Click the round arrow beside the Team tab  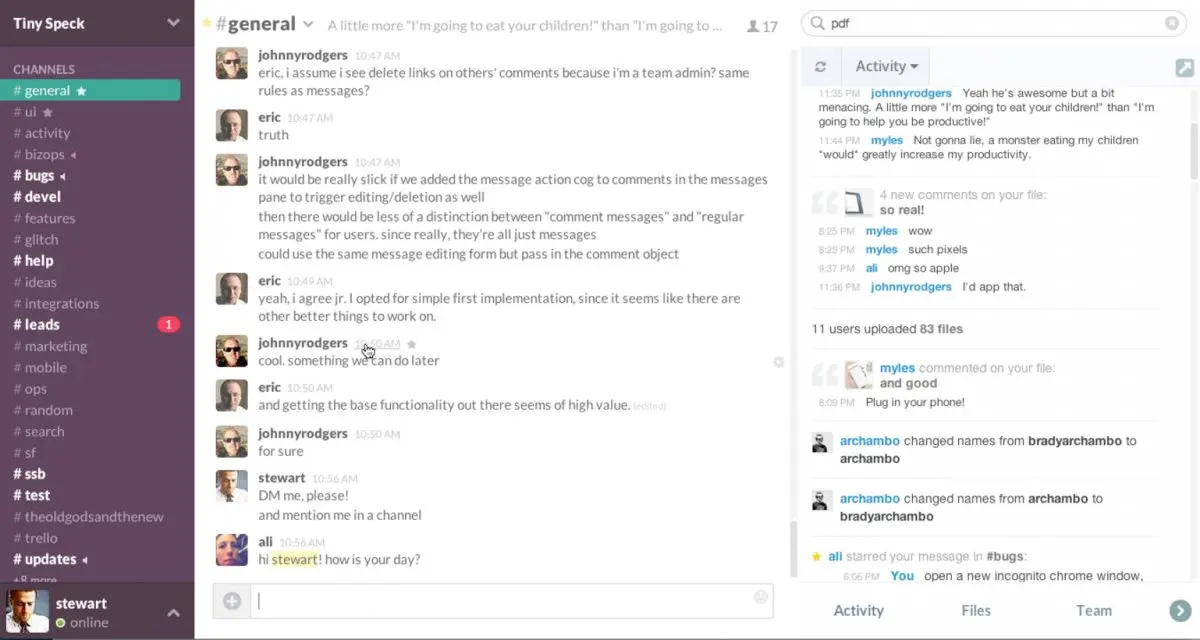pos(1179,610)
